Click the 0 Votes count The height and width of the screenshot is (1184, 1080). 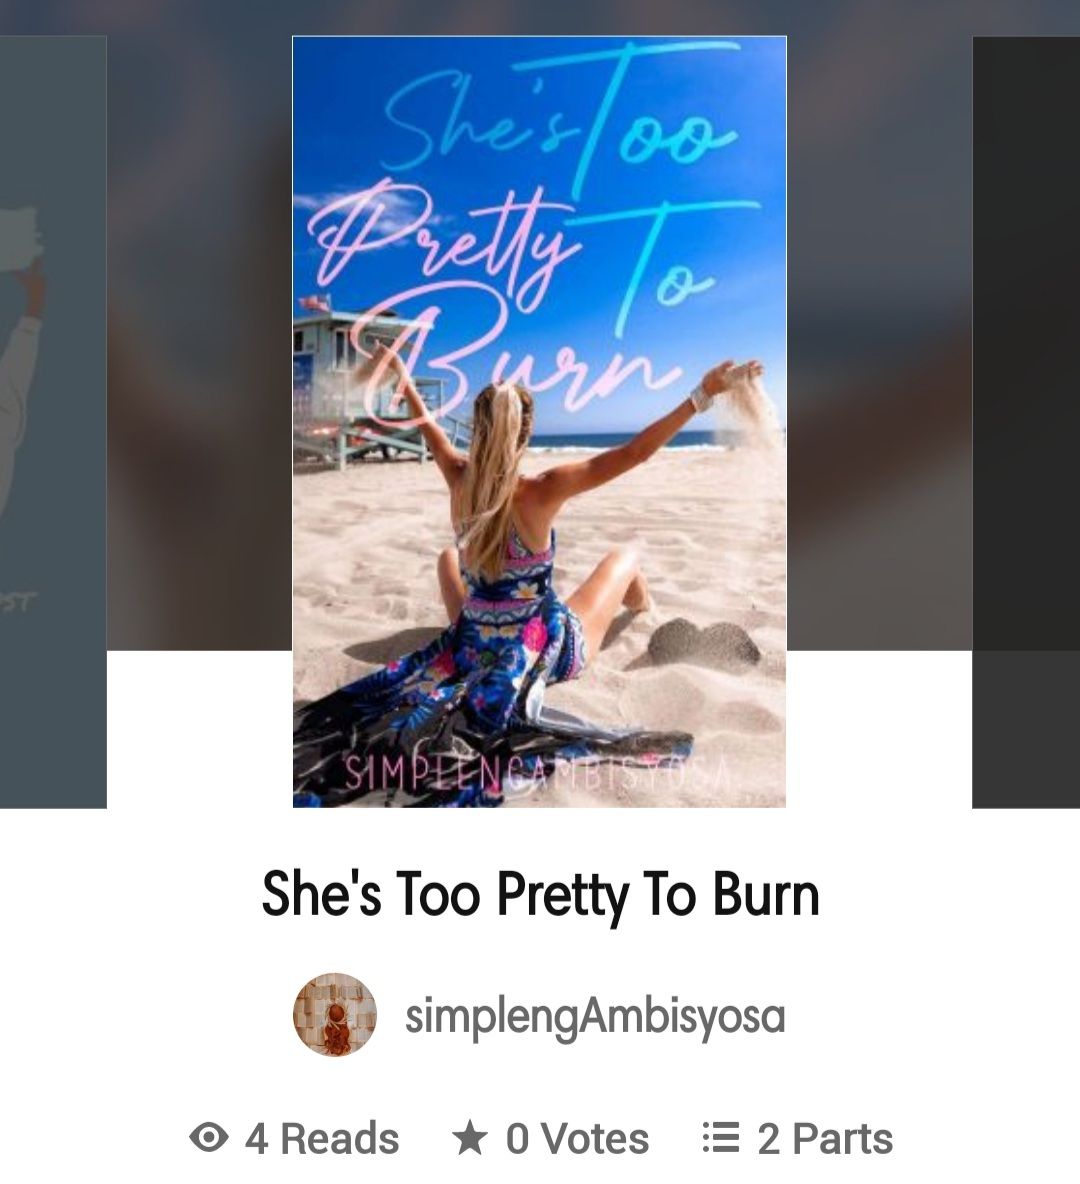577,1138
